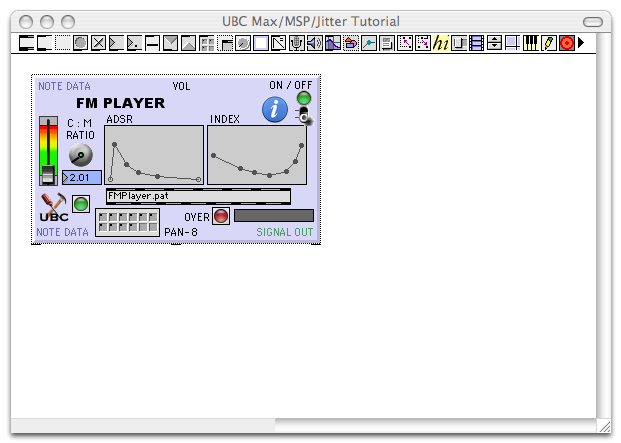
Task: Click the 2.01 ratio number box
Action: 82,178
